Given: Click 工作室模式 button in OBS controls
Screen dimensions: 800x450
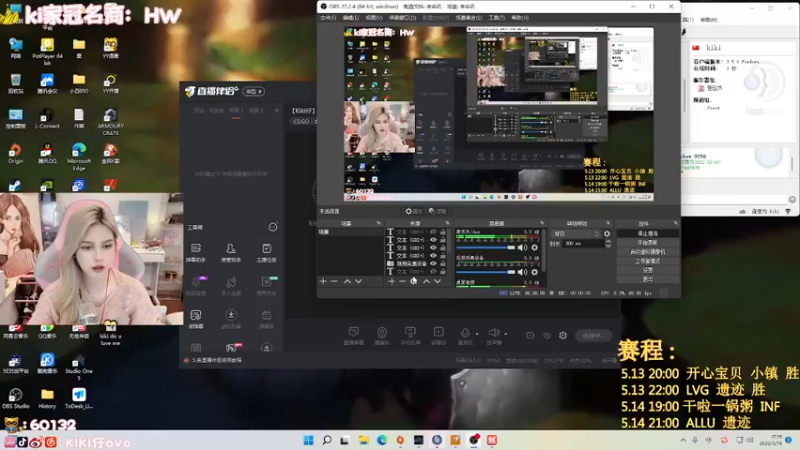Looking at the screenshot, I should [647, 261].
